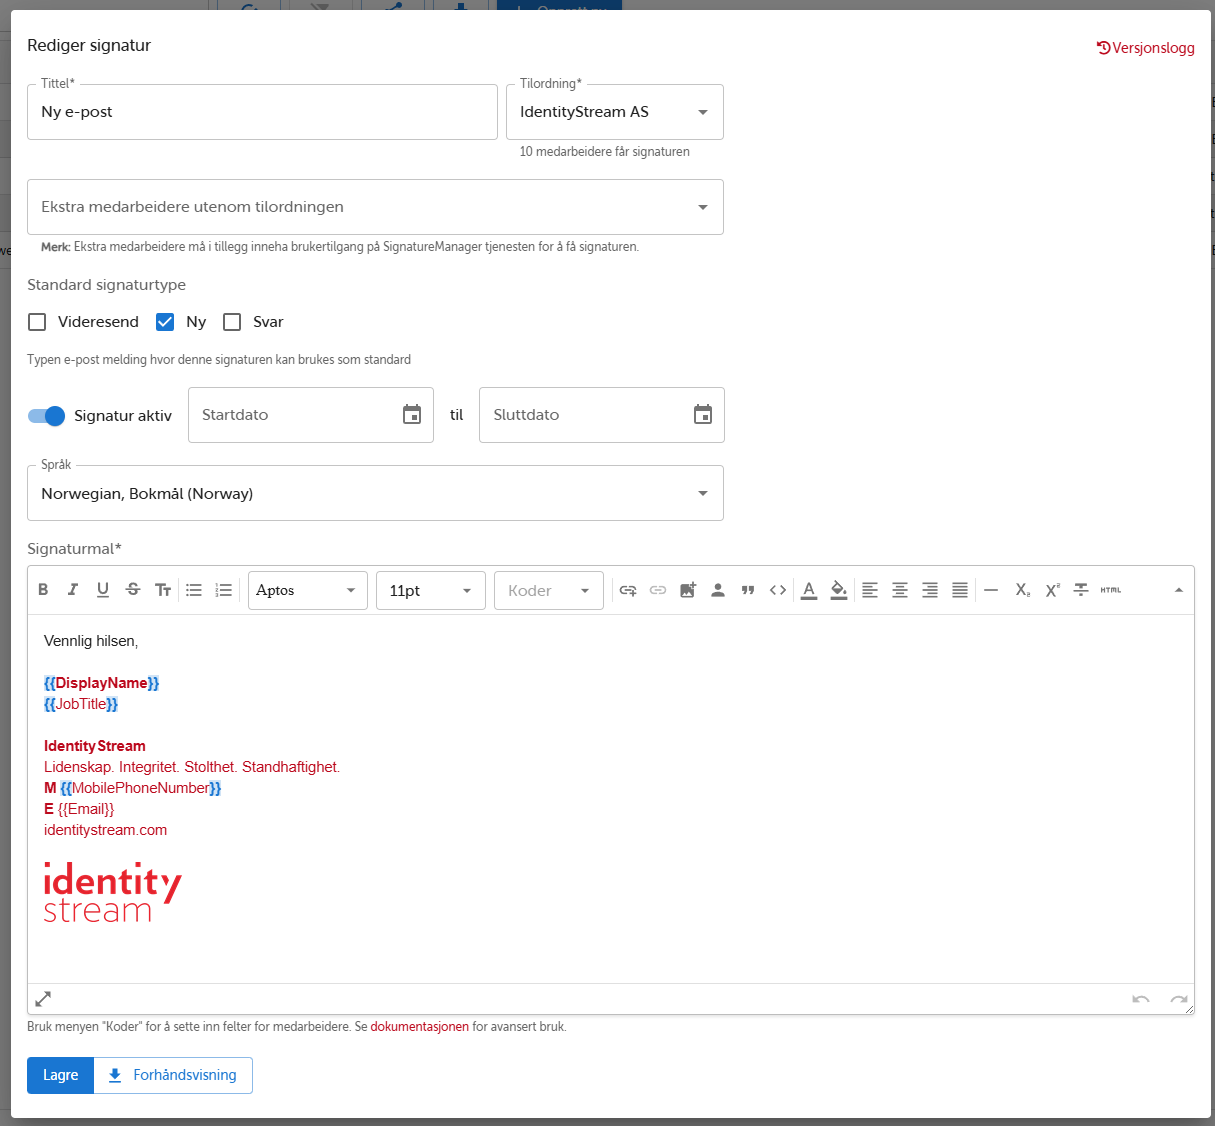Center align the signature text

pyautogui.click(x=900, y=590)
